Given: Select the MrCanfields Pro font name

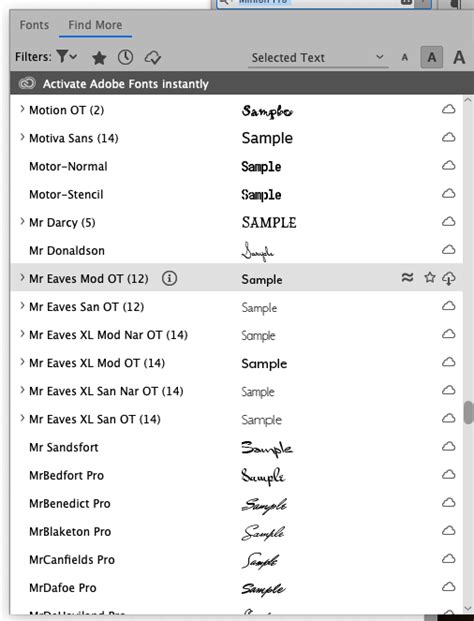Looking at the screenshot, I should click(x=72, y=560).
